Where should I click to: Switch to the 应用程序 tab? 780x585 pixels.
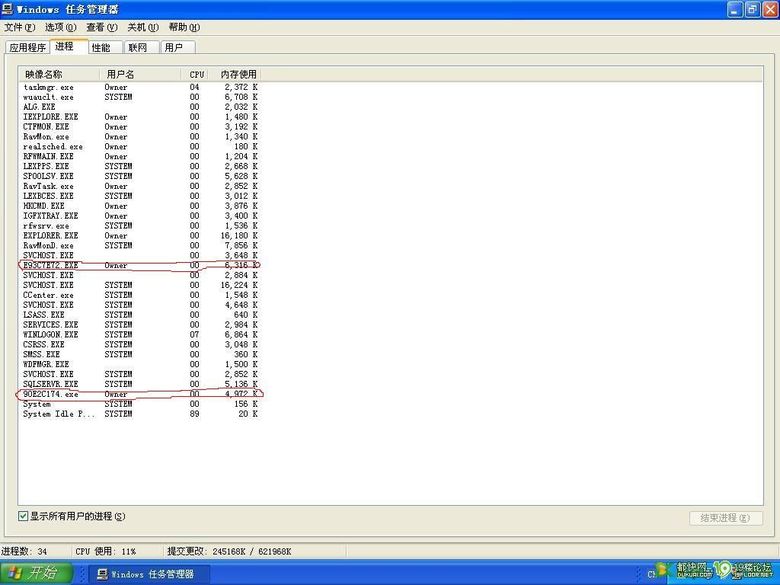pos(27,47)
